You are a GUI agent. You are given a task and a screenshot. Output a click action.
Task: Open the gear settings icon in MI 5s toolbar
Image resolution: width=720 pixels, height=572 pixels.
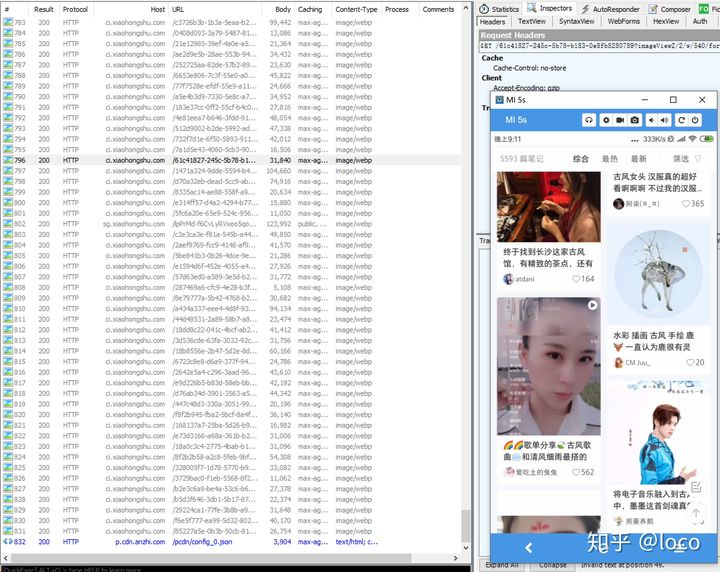tap(606, 120)
